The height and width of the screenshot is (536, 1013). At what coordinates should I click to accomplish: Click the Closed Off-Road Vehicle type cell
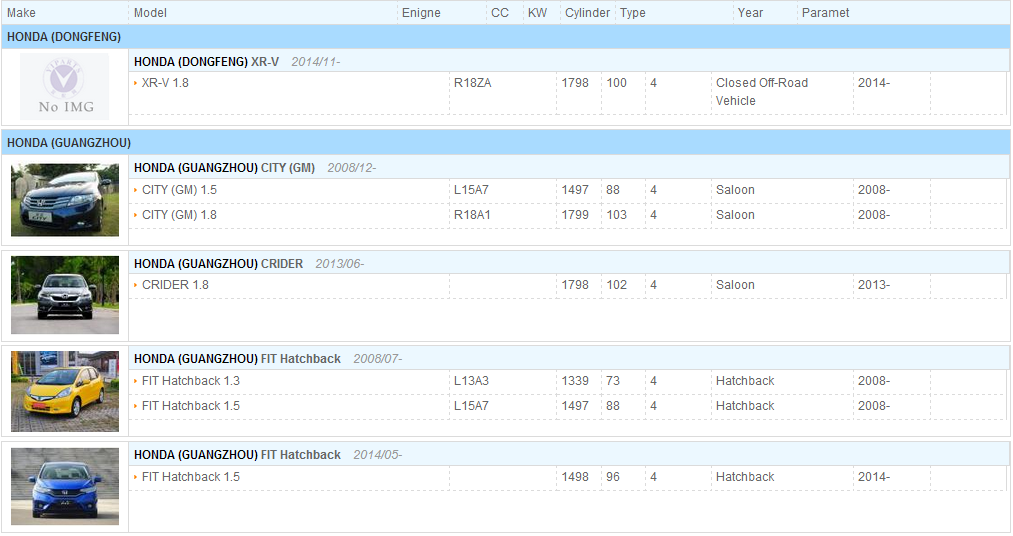pos(762,92)
